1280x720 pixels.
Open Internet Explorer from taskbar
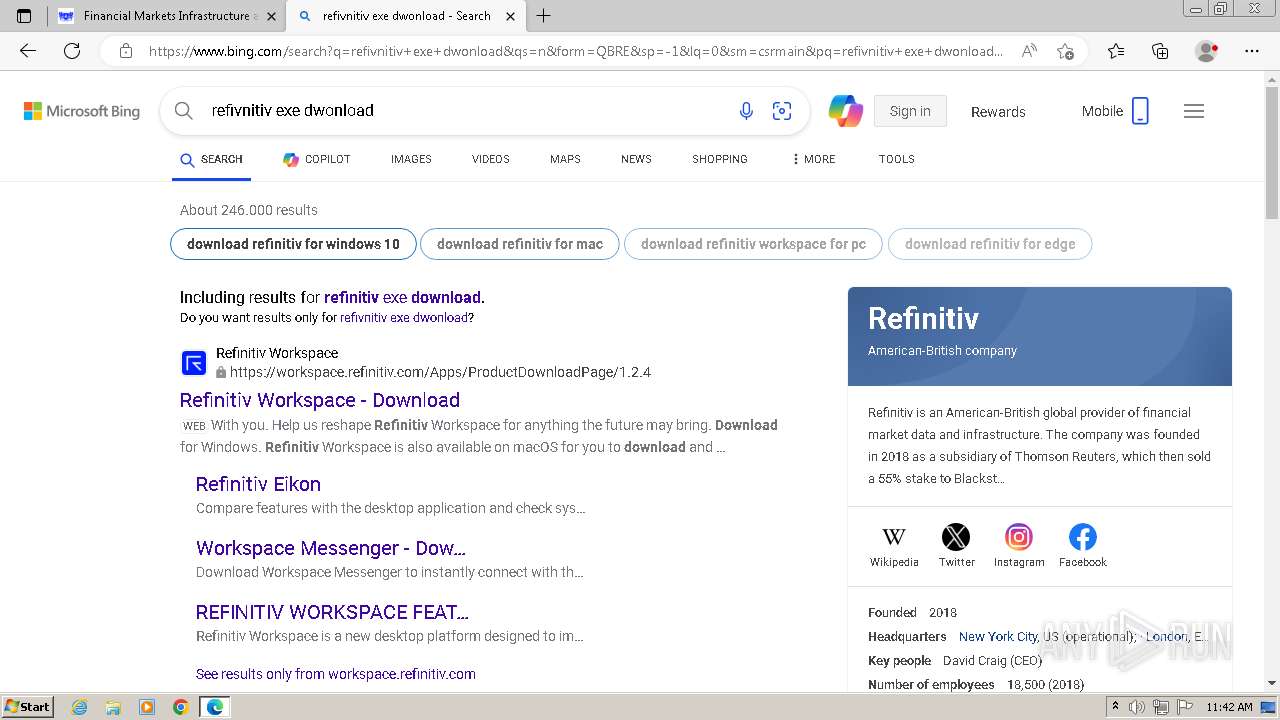80,707
